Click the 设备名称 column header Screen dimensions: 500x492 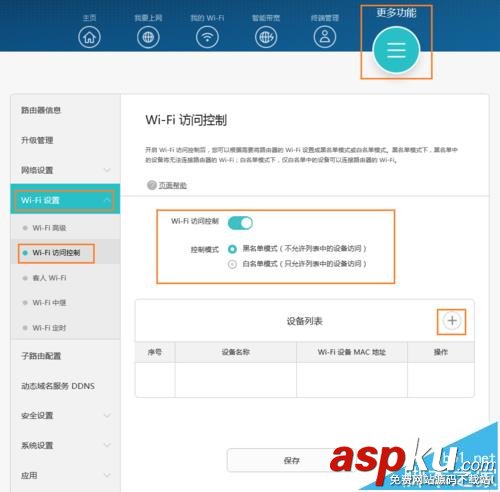click(236, 352)
